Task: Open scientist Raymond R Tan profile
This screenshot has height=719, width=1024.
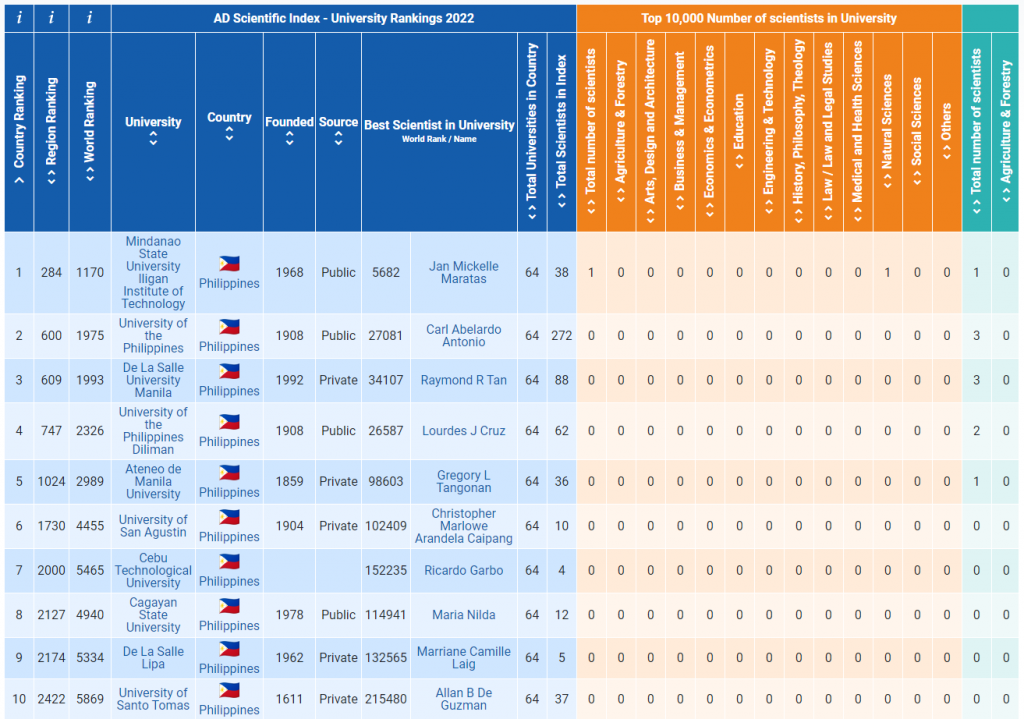Action: [x=464, y=380]
